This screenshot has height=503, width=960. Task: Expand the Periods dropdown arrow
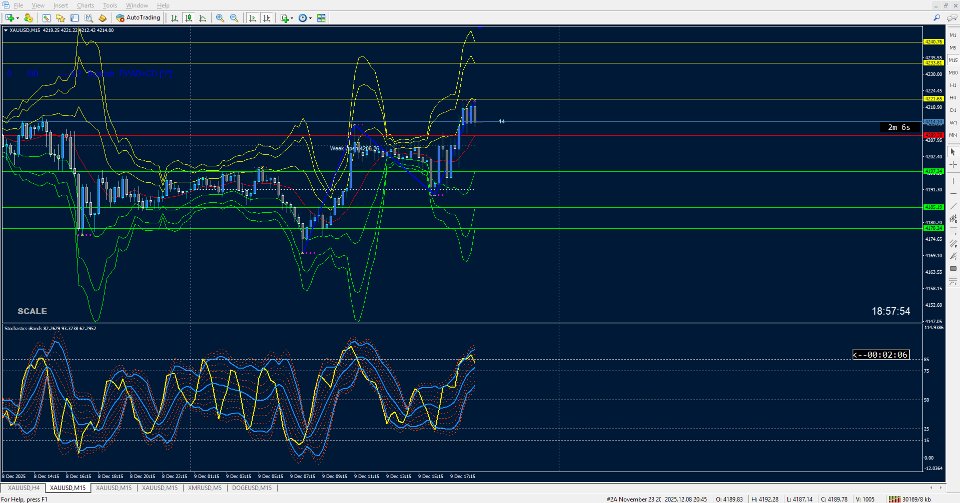click(310, 18)
